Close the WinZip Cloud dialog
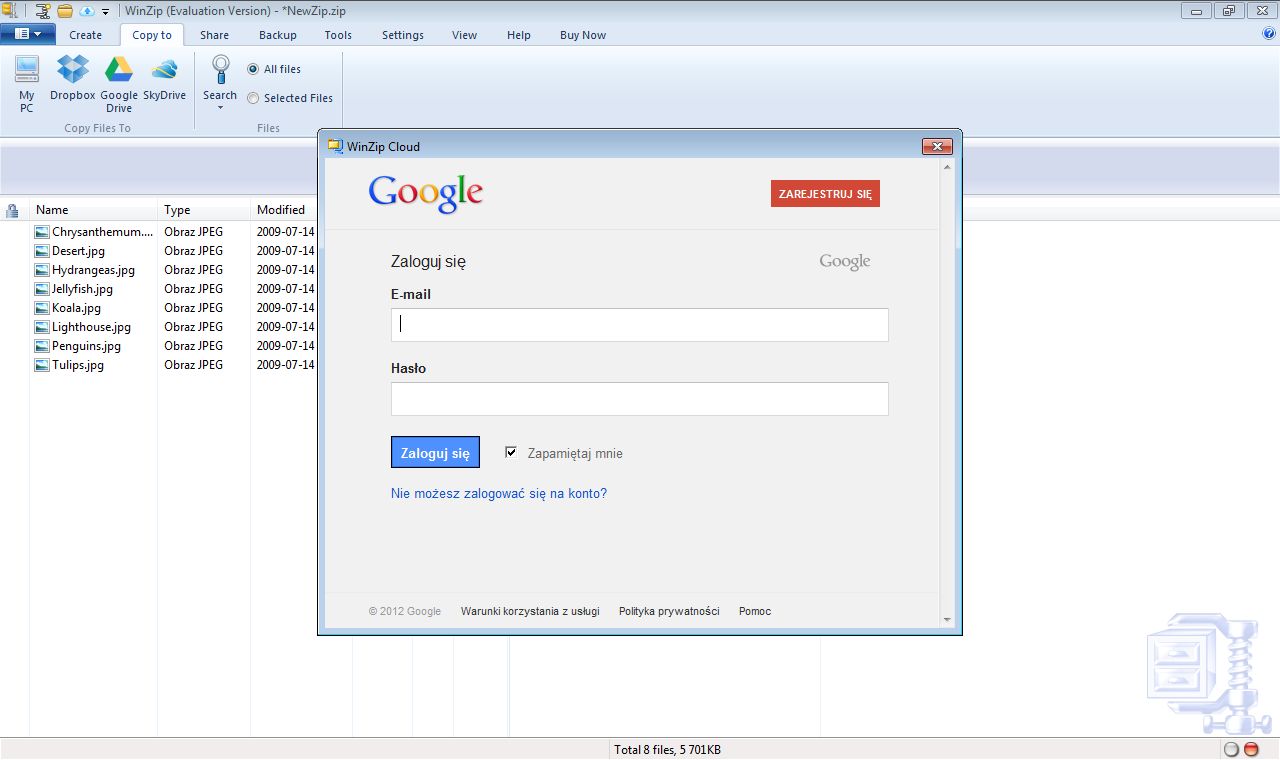The height and width of the screenshot is (760, 1280). [x=936, y=146]
